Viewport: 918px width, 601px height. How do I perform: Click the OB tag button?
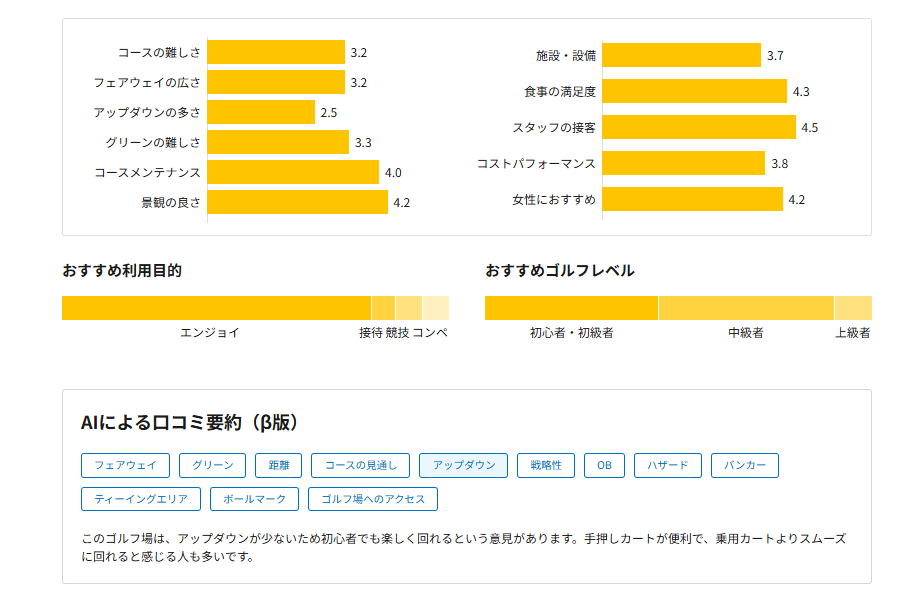[604, 465]
